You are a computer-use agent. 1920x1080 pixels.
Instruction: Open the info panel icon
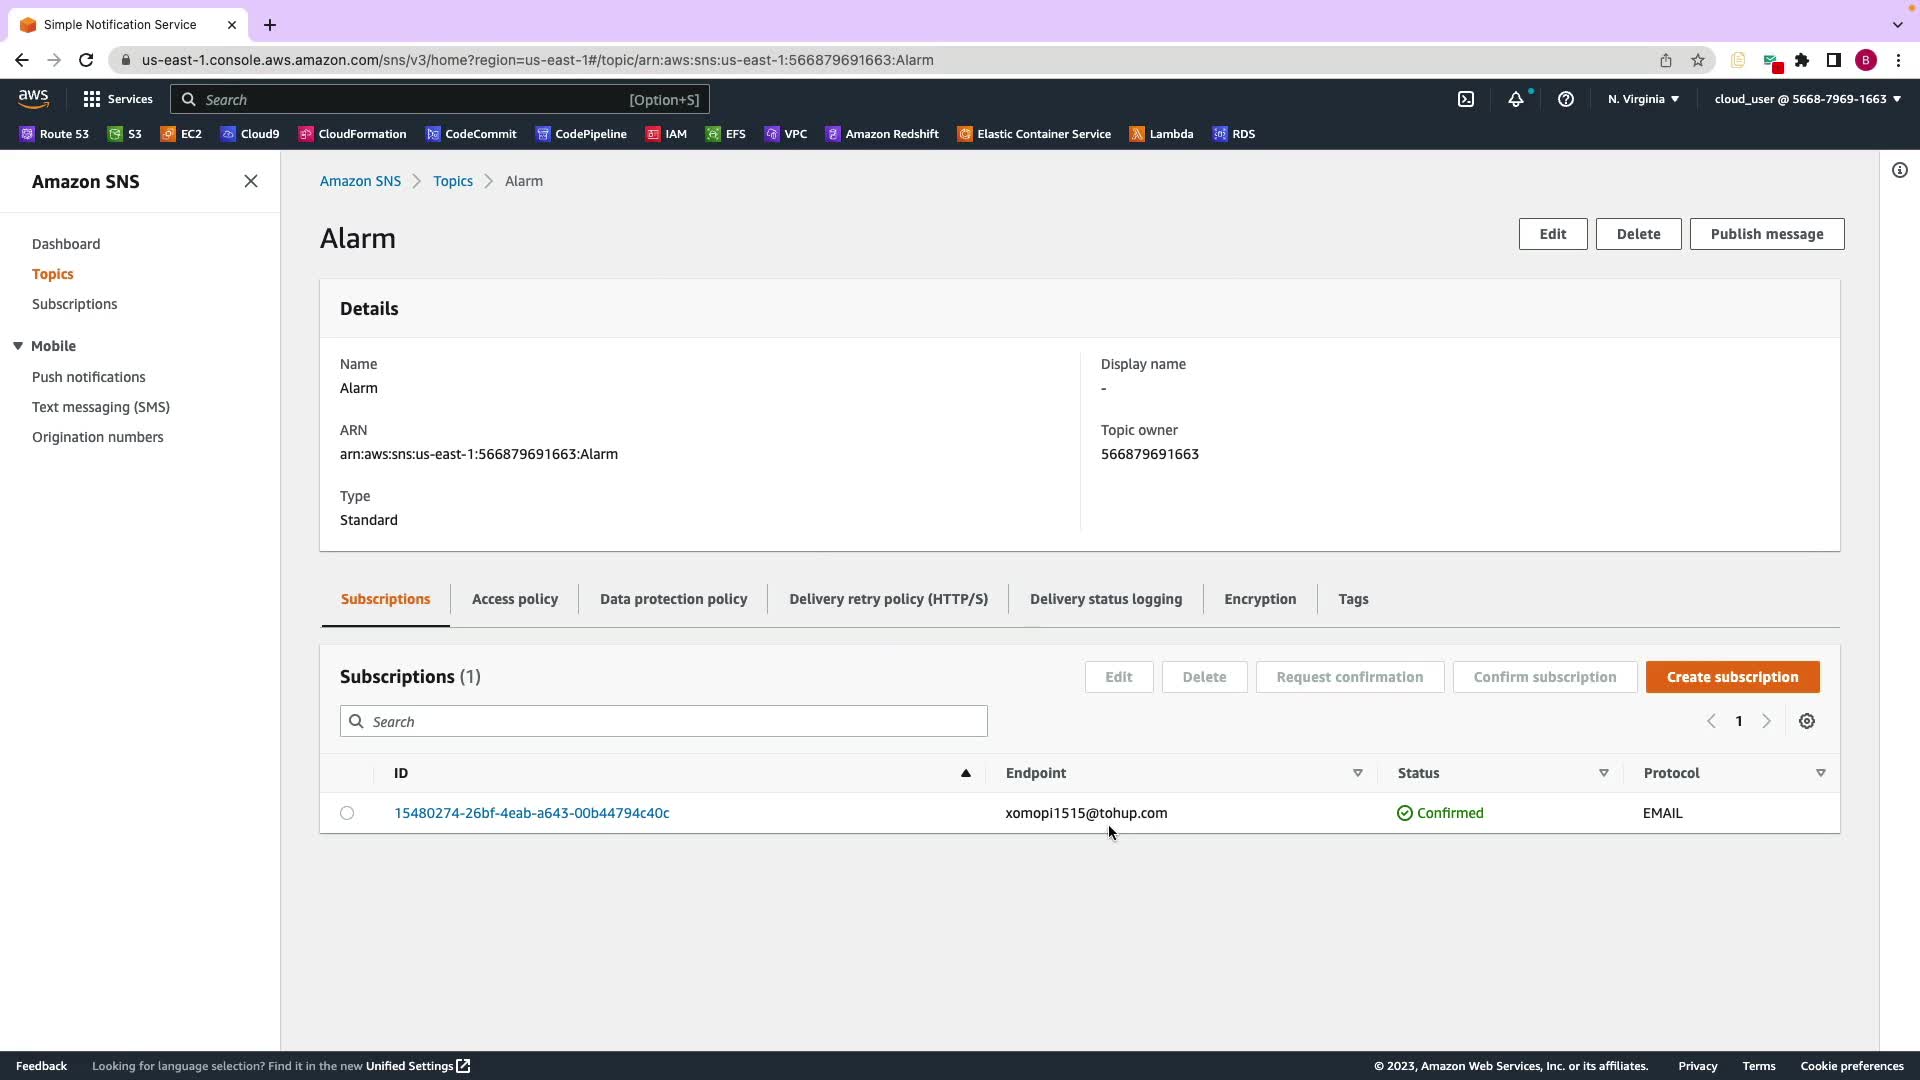coord(1900,170)
